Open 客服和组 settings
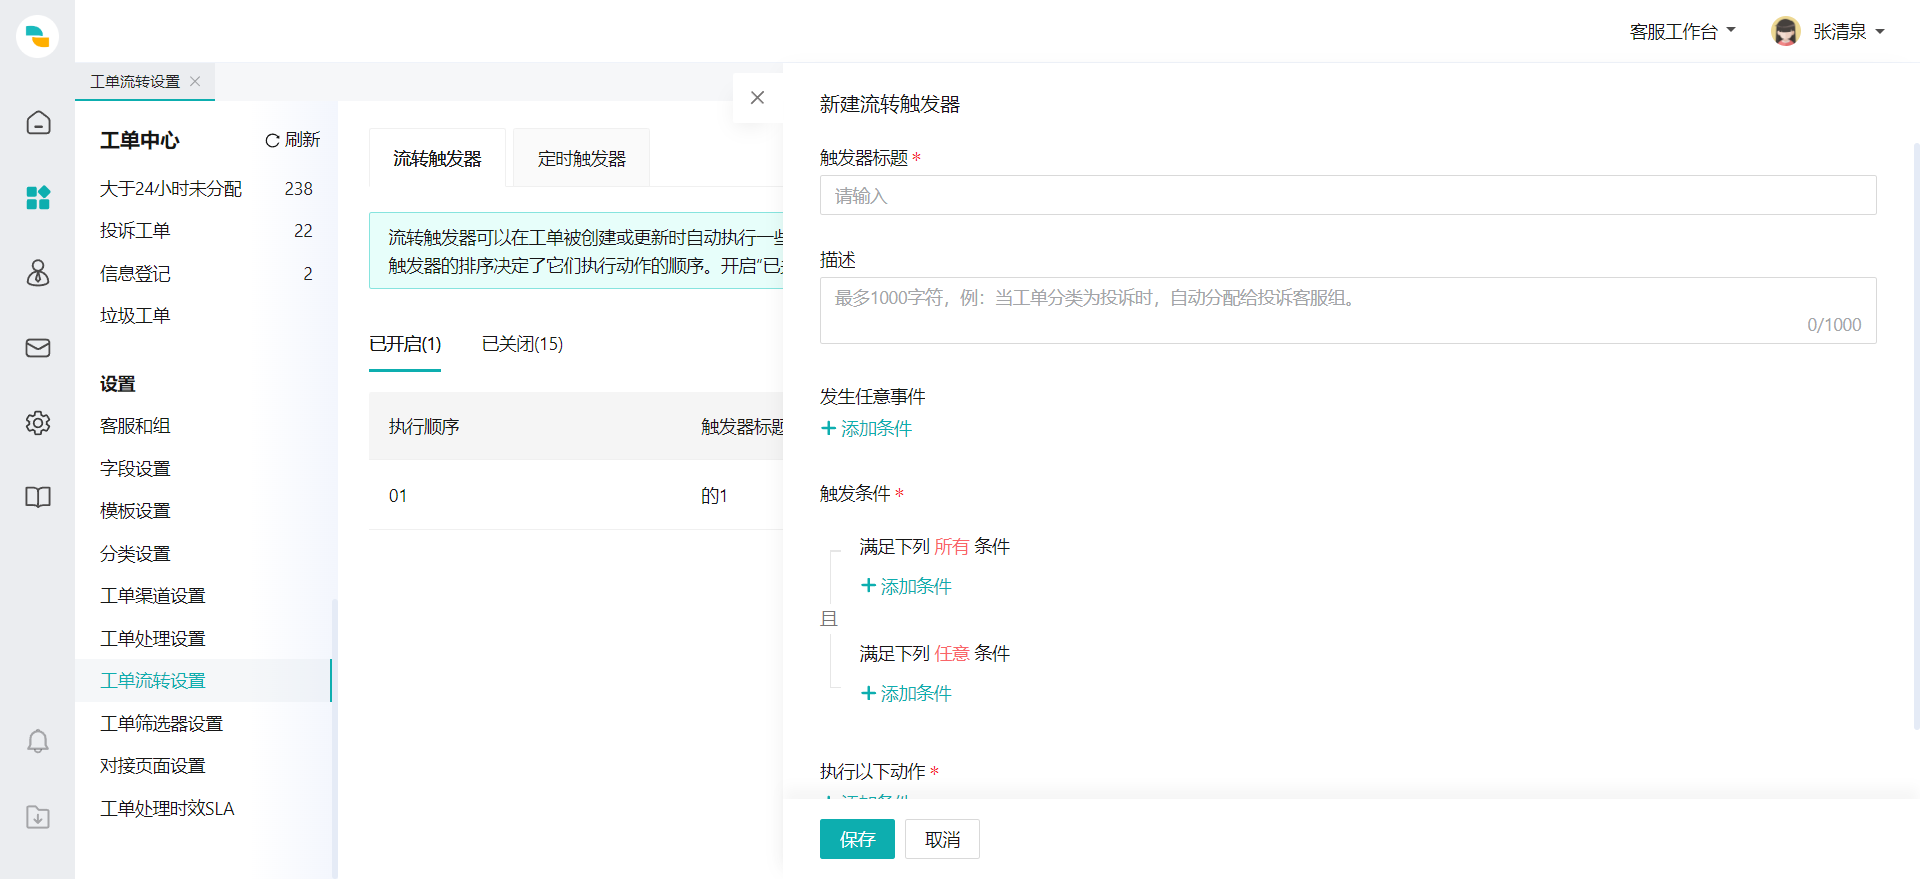The width and height of the screenshot is (1920, 879). click(135, 426)
